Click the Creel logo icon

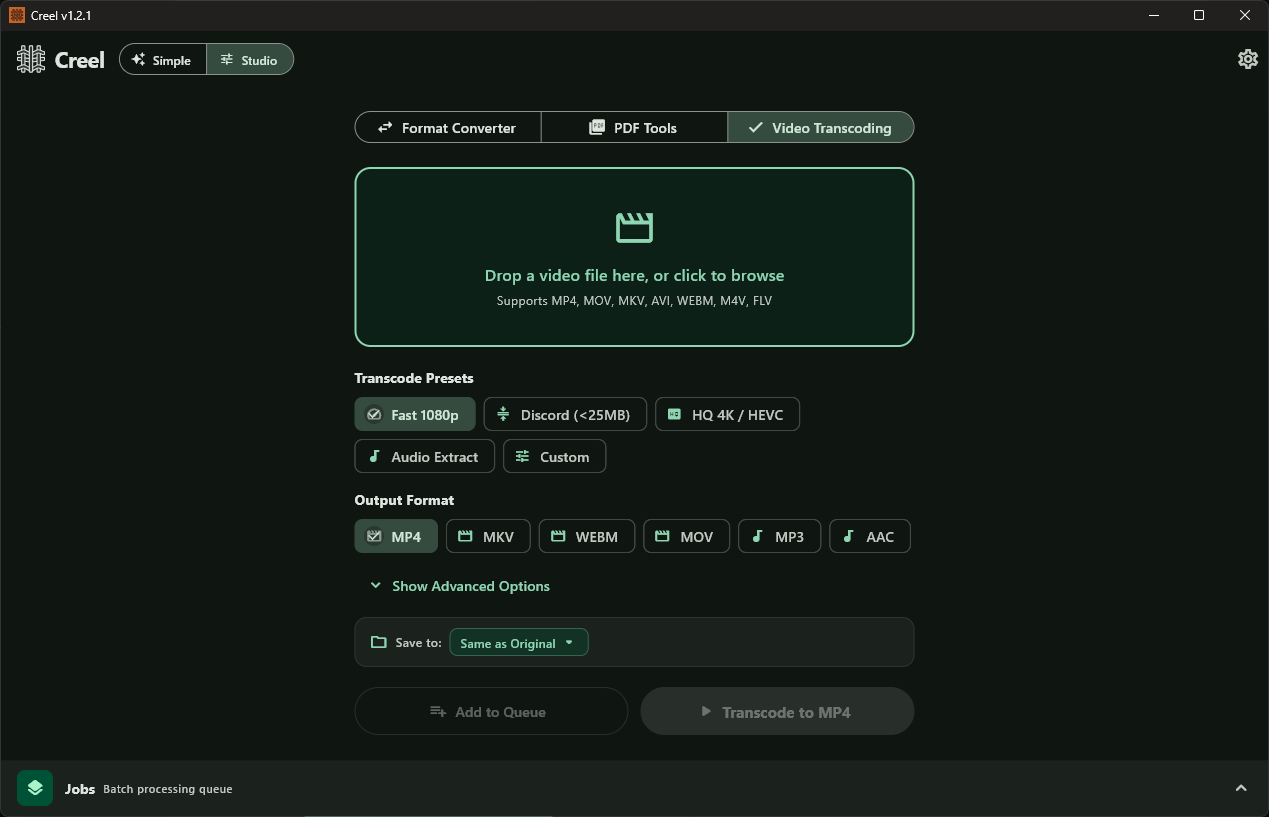31,60
